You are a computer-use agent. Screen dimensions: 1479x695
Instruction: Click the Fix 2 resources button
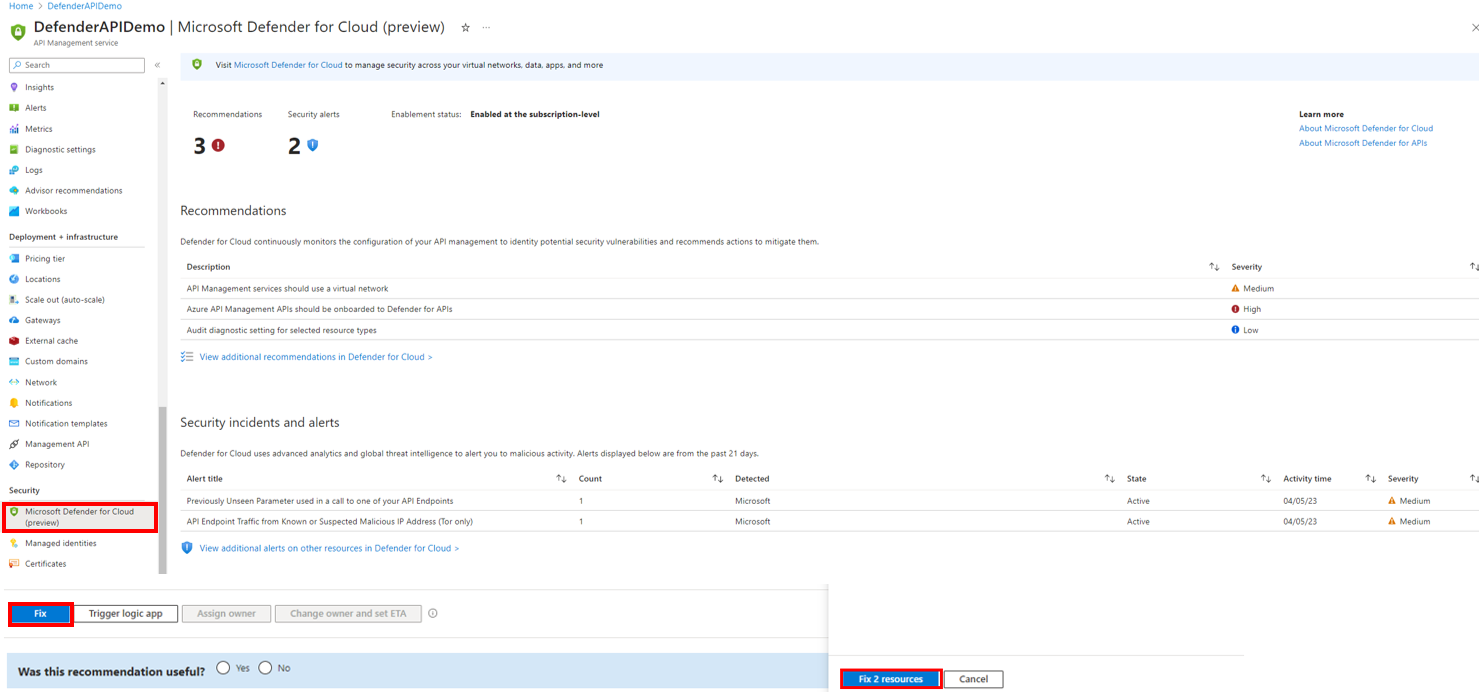(890, 679)
